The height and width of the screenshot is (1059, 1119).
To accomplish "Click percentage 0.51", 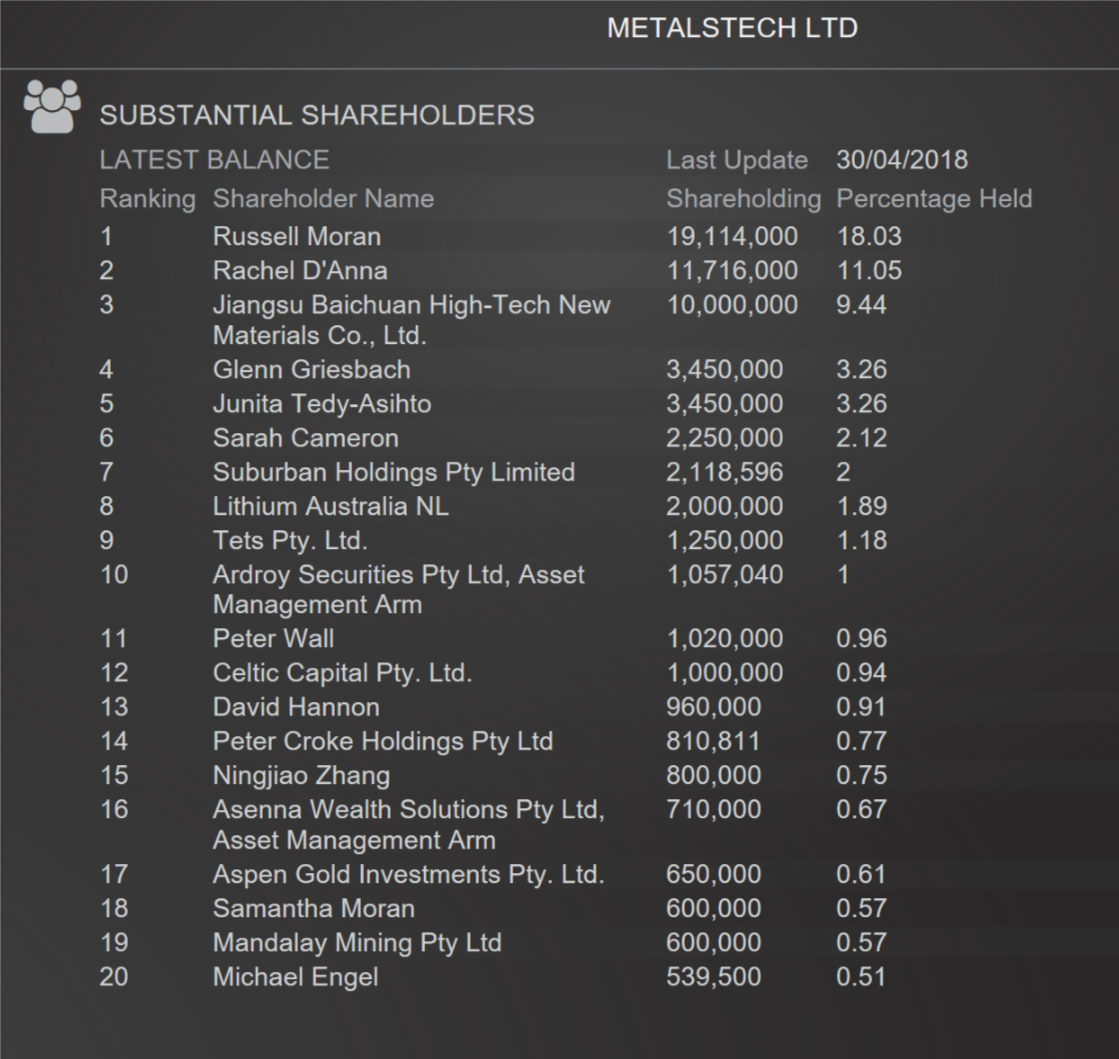I will [x=861, y=978].
